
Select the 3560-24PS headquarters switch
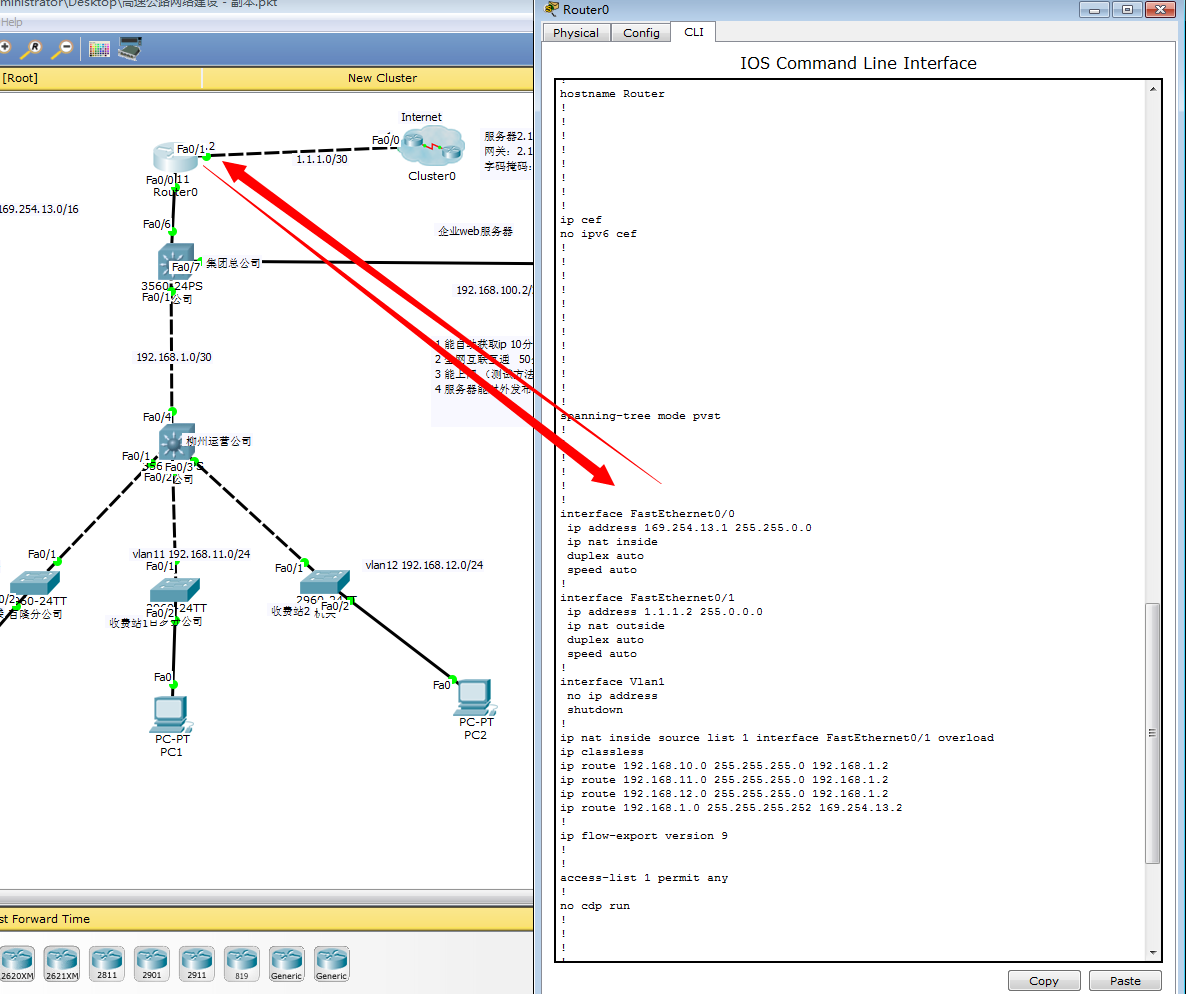pyautogui.click(x=176, y=262)
